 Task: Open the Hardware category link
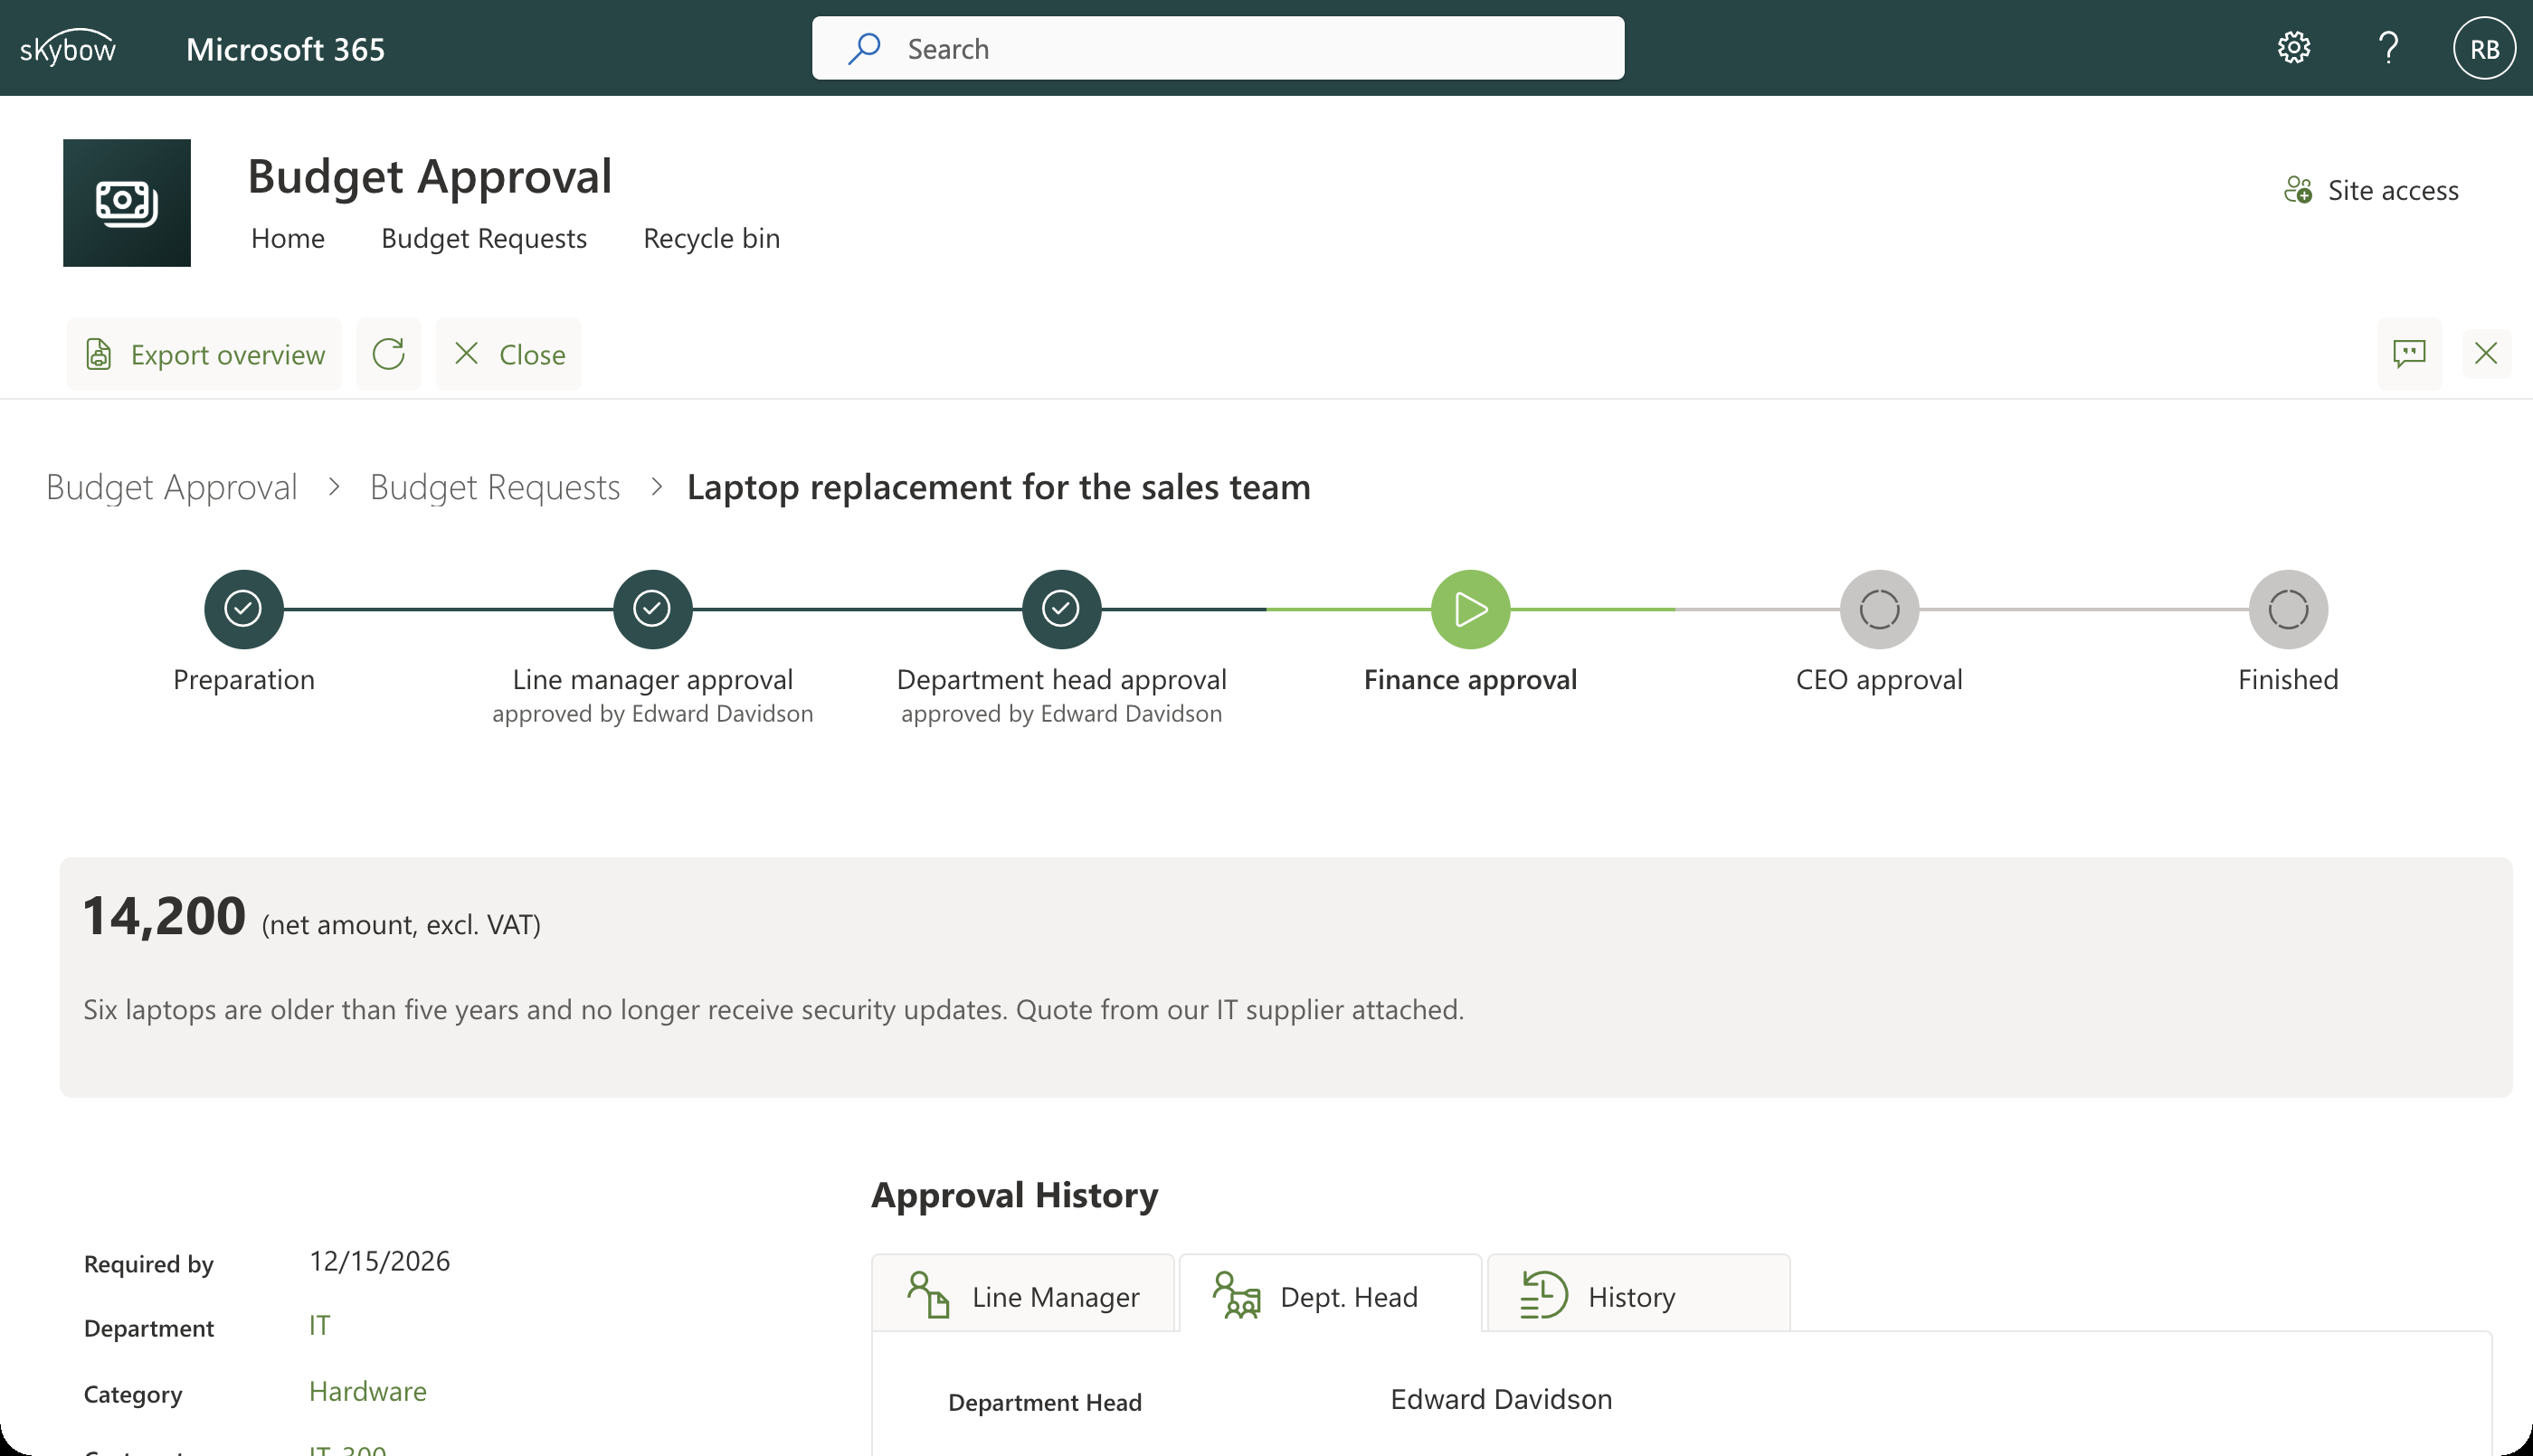367,1391
